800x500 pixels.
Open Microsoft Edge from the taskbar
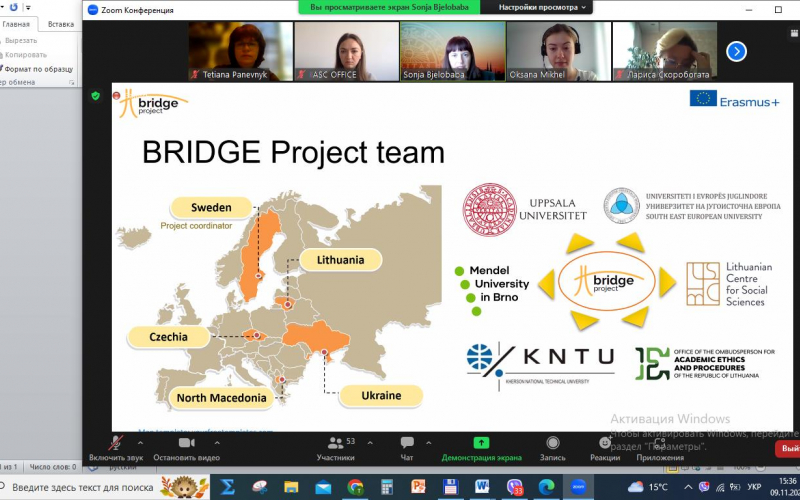click(546, 487)
